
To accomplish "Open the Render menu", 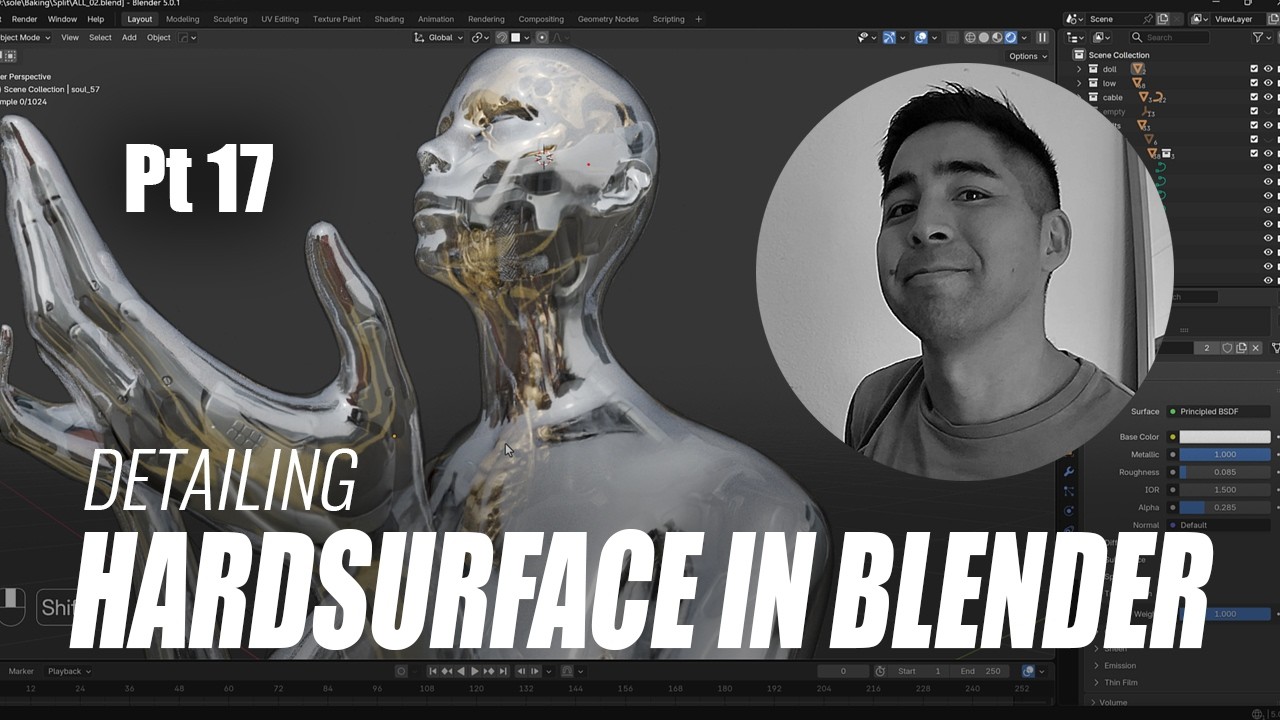I will [x=24, y=19].
